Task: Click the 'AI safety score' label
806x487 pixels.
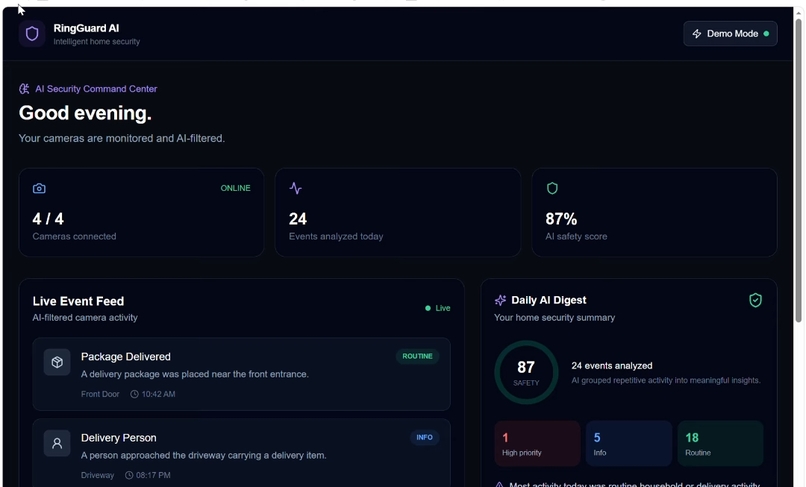Action: (576, 237)
